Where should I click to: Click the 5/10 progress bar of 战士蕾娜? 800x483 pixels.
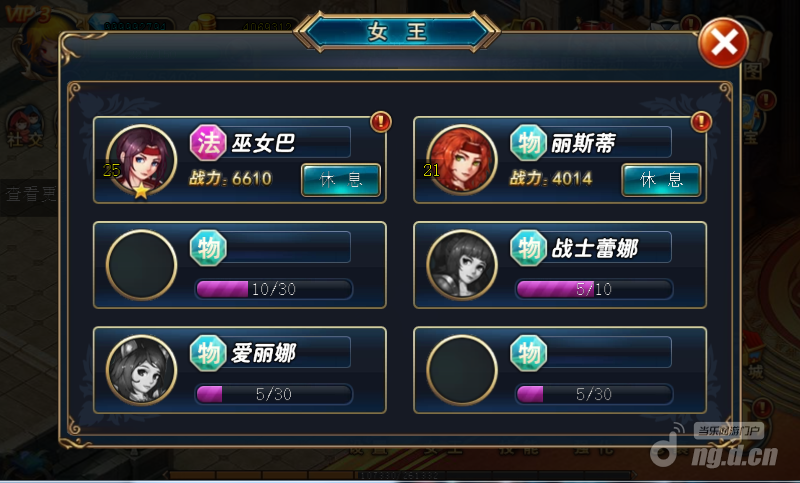pos(594,289)
